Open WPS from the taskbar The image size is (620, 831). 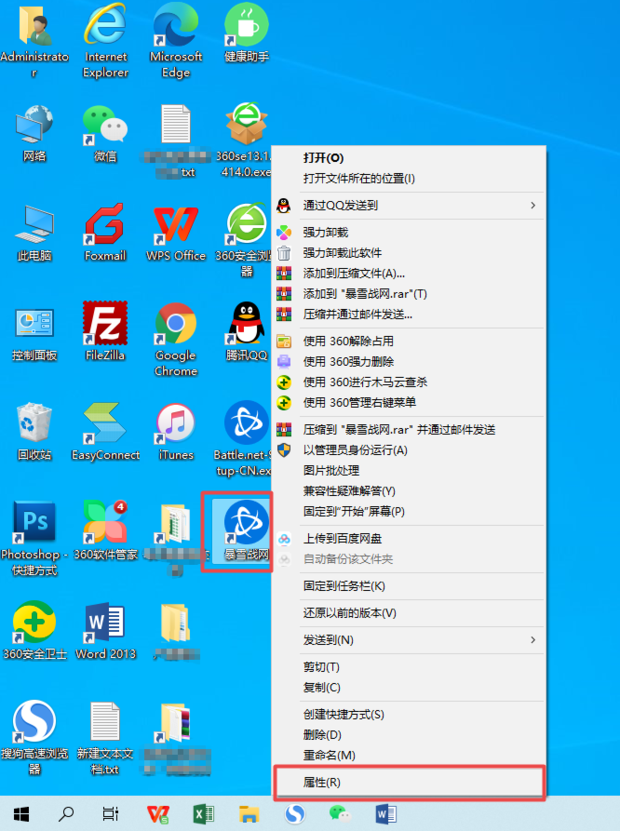coord(158,814)
